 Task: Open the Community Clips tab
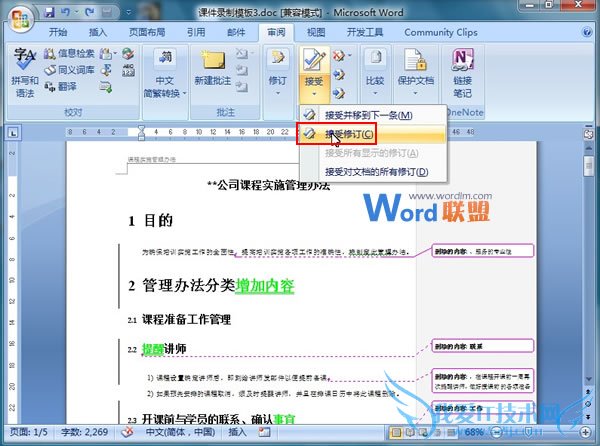441,32
